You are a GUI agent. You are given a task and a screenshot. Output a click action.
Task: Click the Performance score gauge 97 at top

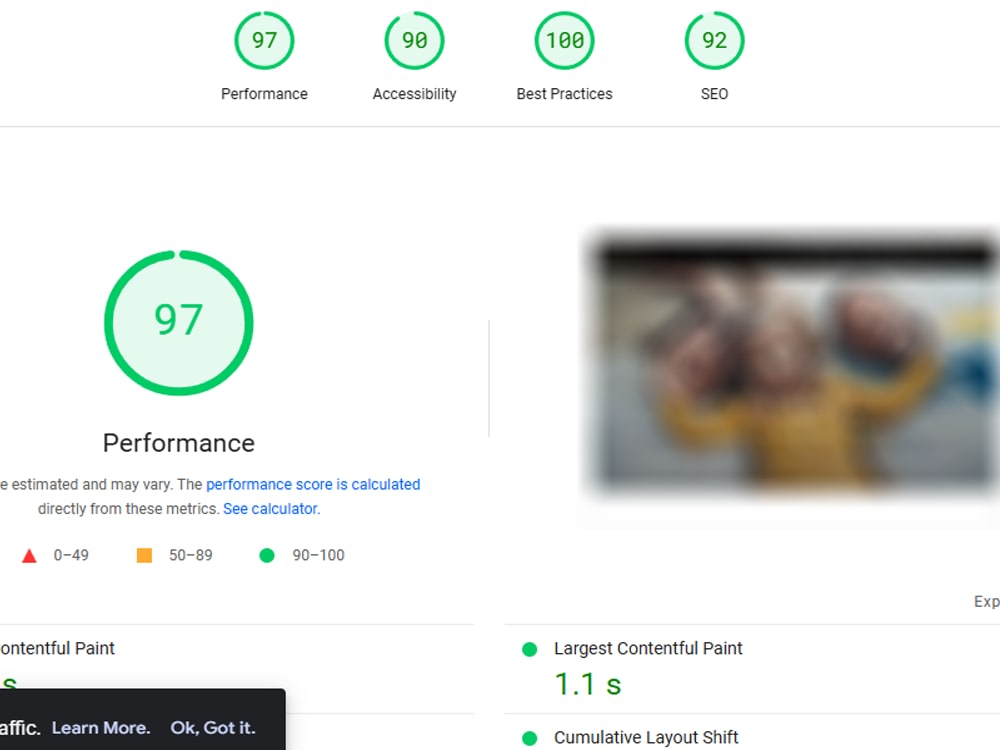[x=264, y=40]
